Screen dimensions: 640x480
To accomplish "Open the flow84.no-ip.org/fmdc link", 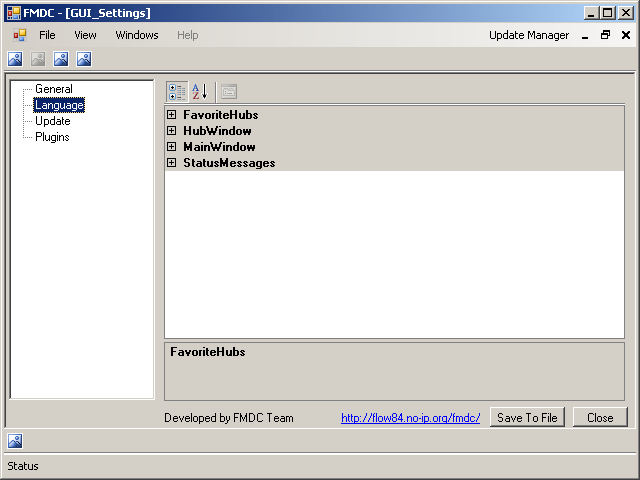I will point(411,418).
